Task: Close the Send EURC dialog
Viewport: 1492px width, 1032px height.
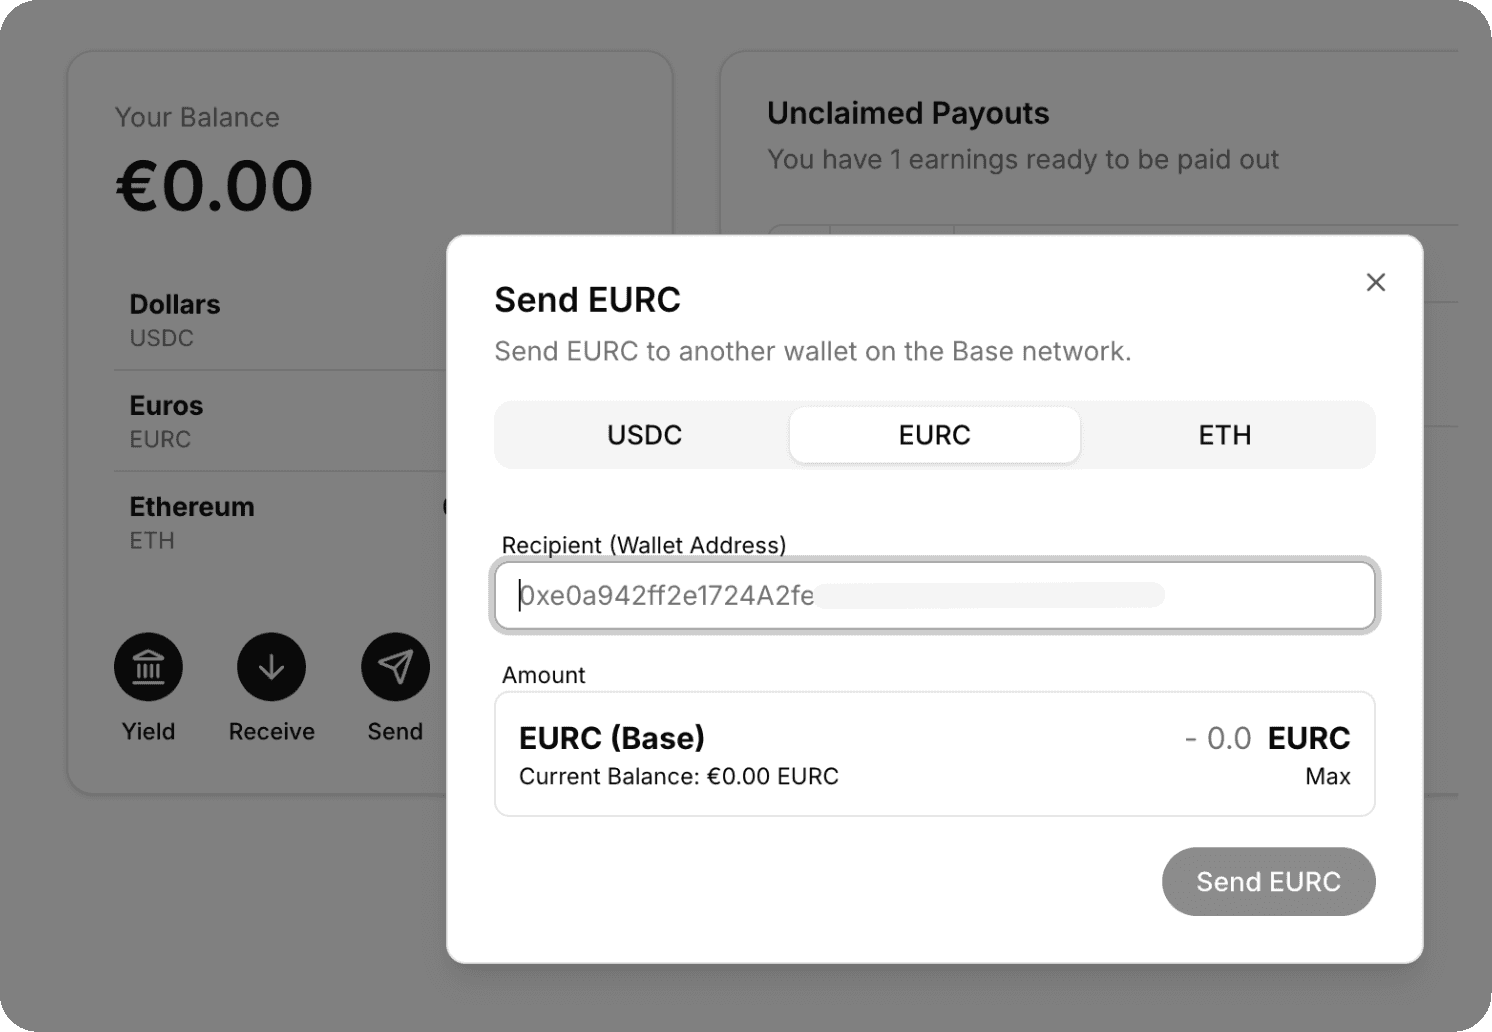Action: [x=1376, y=283]
